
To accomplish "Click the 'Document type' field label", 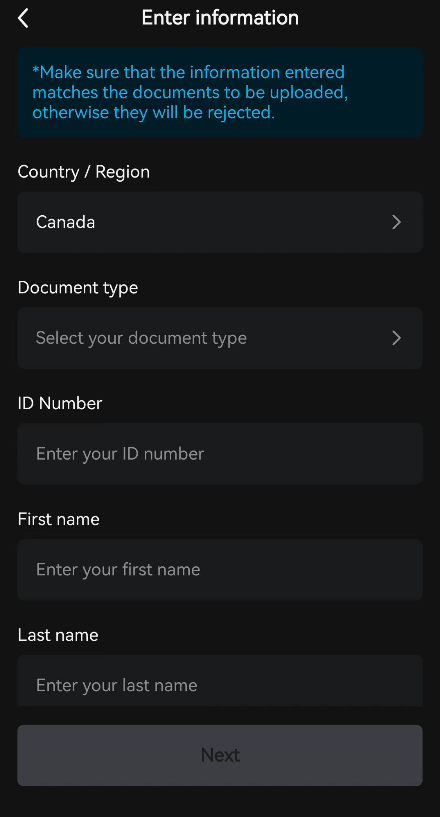I will click(x=78, y=288).
